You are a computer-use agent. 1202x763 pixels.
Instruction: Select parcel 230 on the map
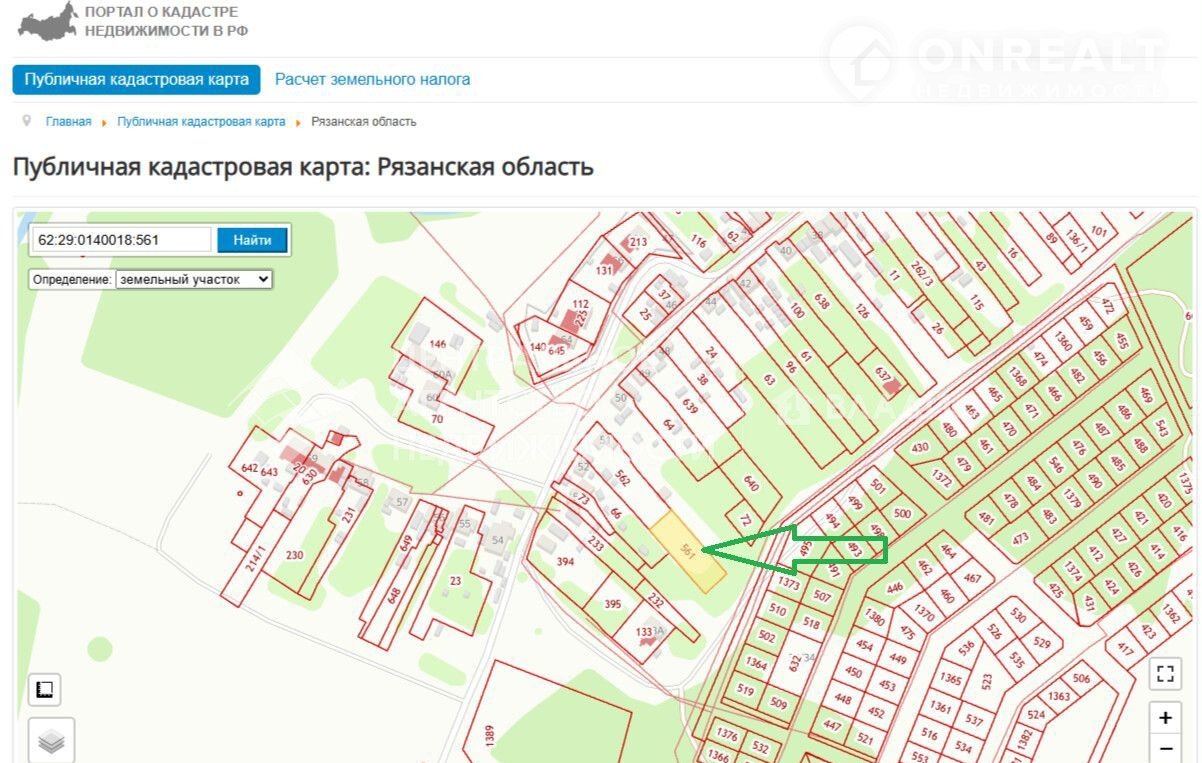click(294, 556)
